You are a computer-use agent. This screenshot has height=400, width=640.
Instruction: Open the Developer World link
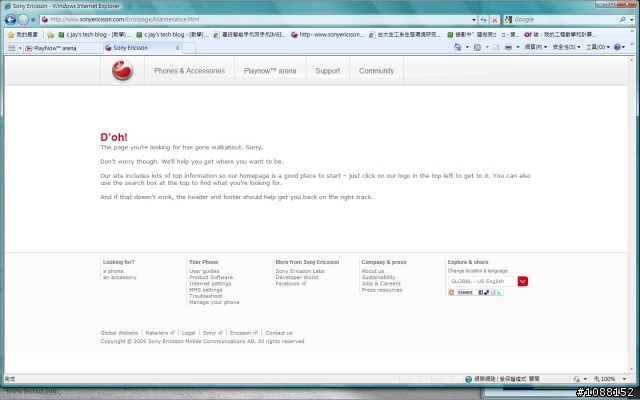click(x=297, y=277)
